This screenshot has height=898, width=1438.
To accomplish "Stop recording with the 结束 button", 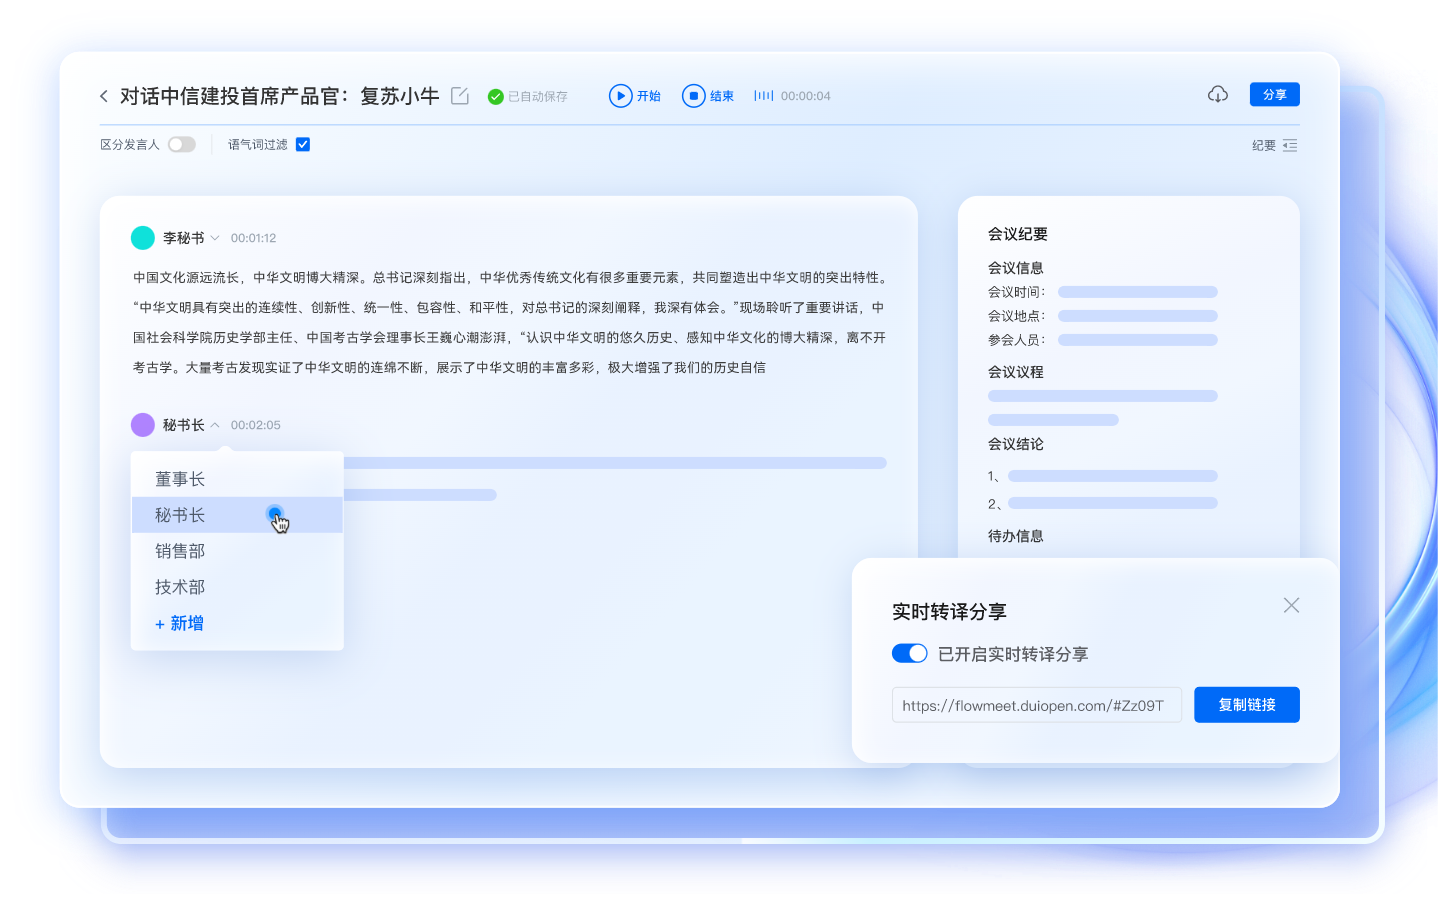I will coord(708,96).
